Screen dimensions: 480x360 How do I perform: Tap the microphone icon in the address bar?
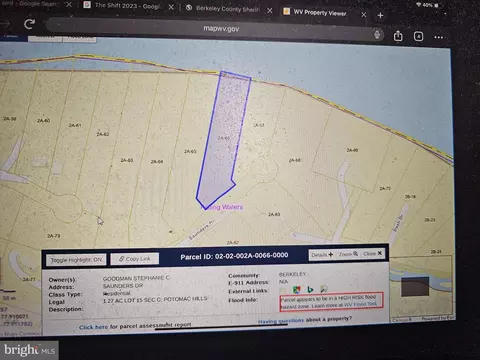point(377,34)
